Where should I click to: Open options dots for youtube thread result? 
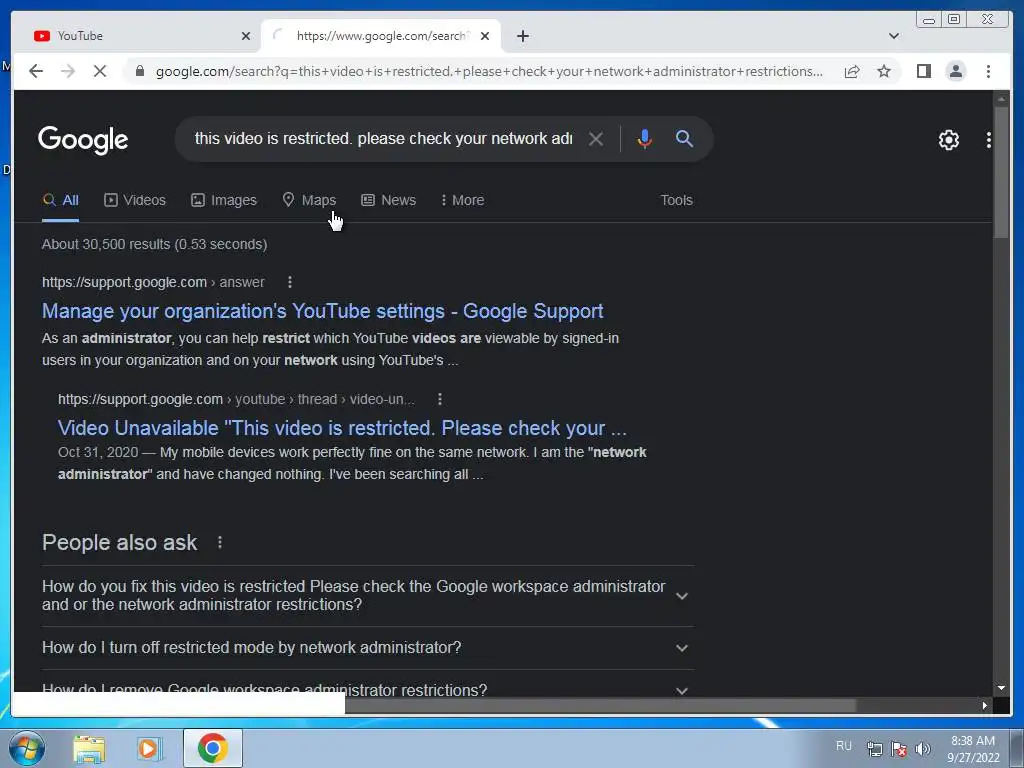(x=440, y=399)
